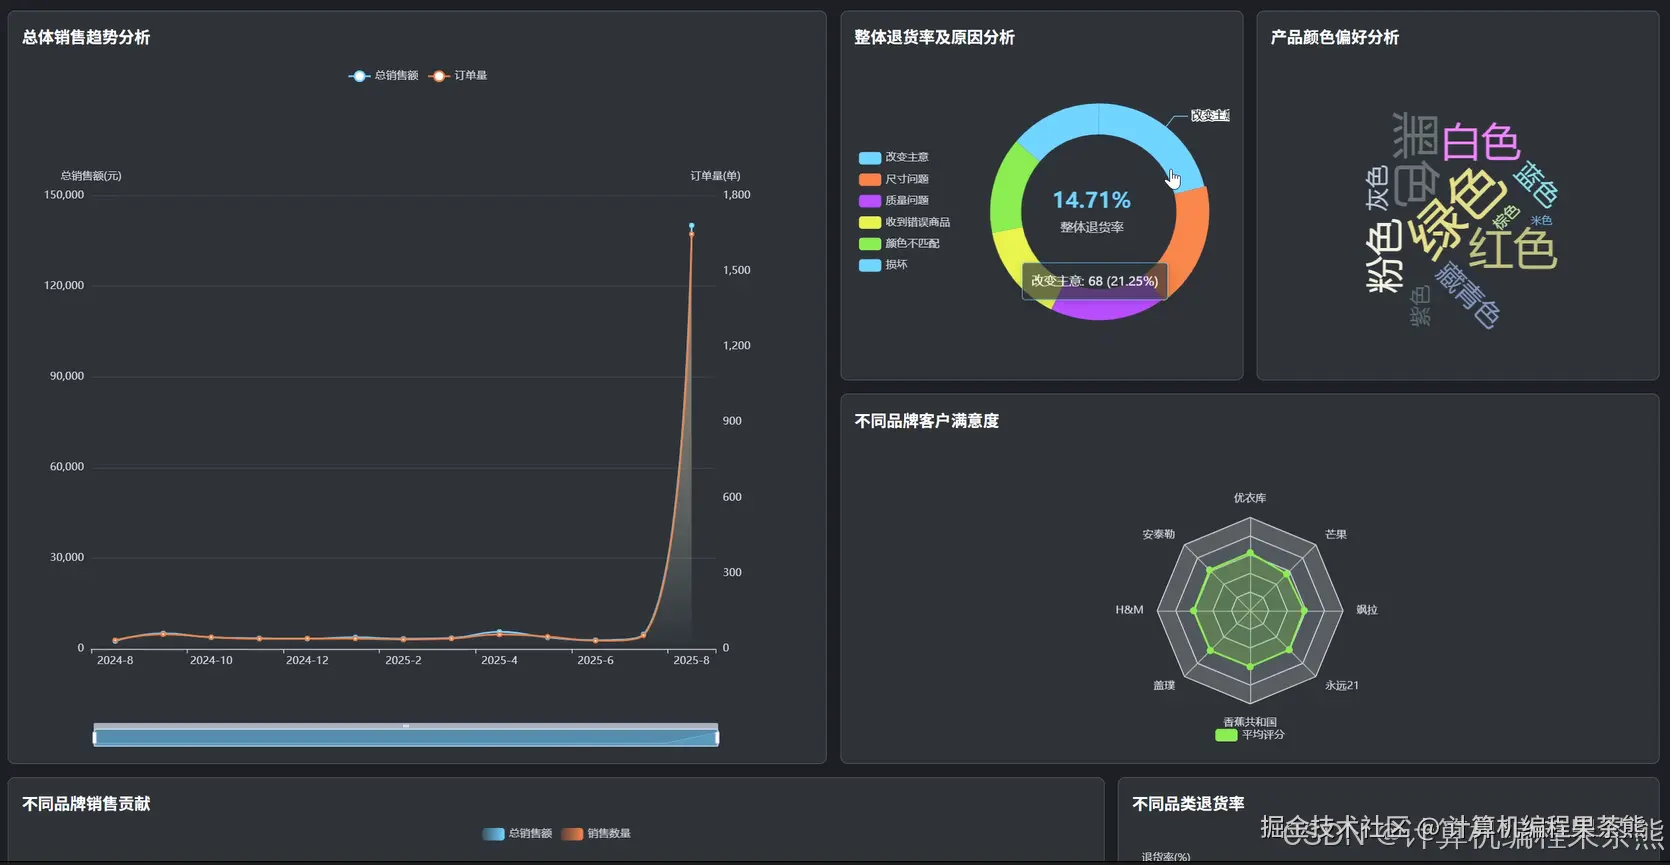
Task: Click the word 绿色 in word cloud
Action: pyautogui.click(x=1457, y=213)
